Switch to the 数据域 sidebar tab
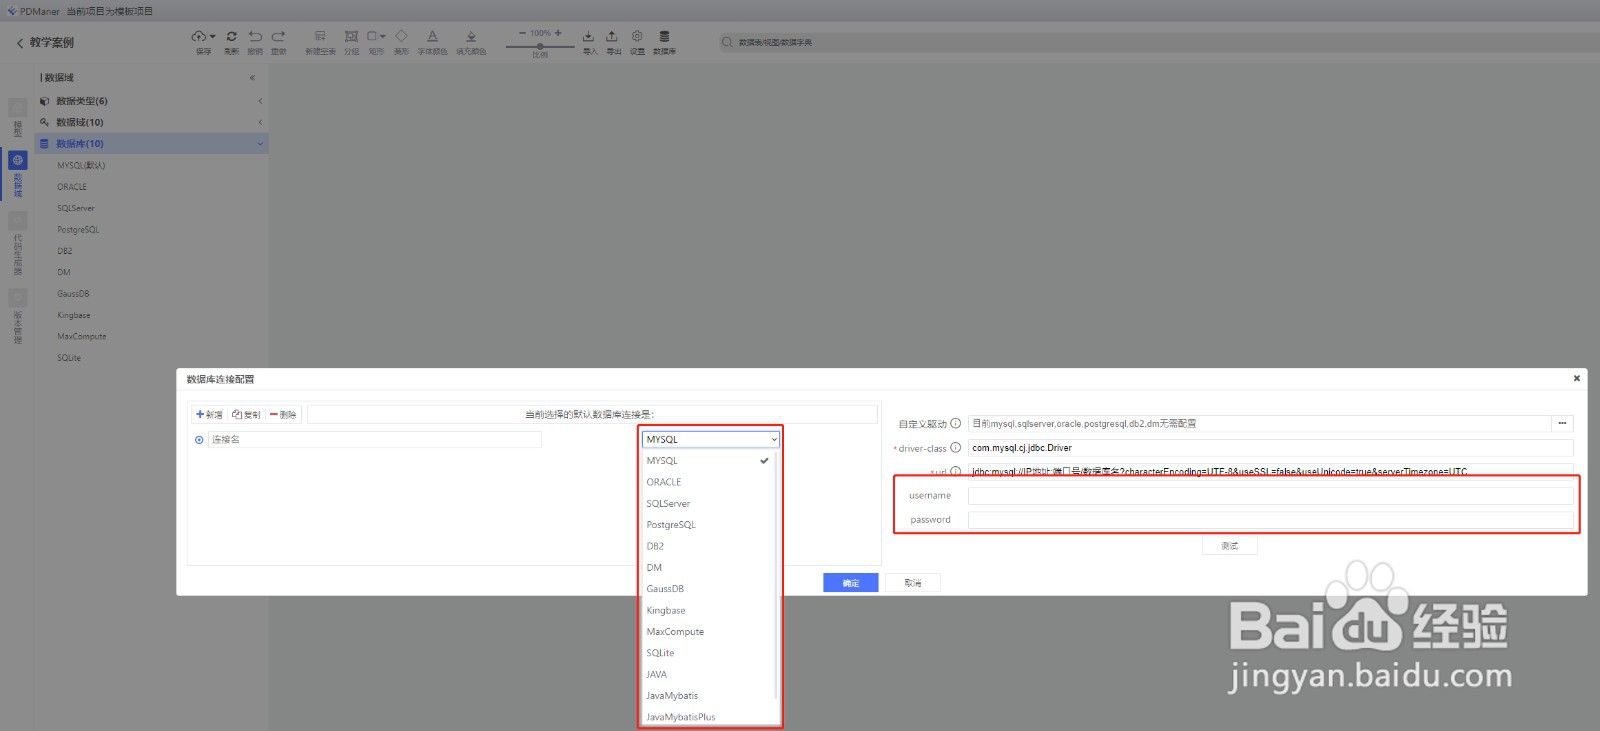The image size is (1600, 731). (17, 173)
